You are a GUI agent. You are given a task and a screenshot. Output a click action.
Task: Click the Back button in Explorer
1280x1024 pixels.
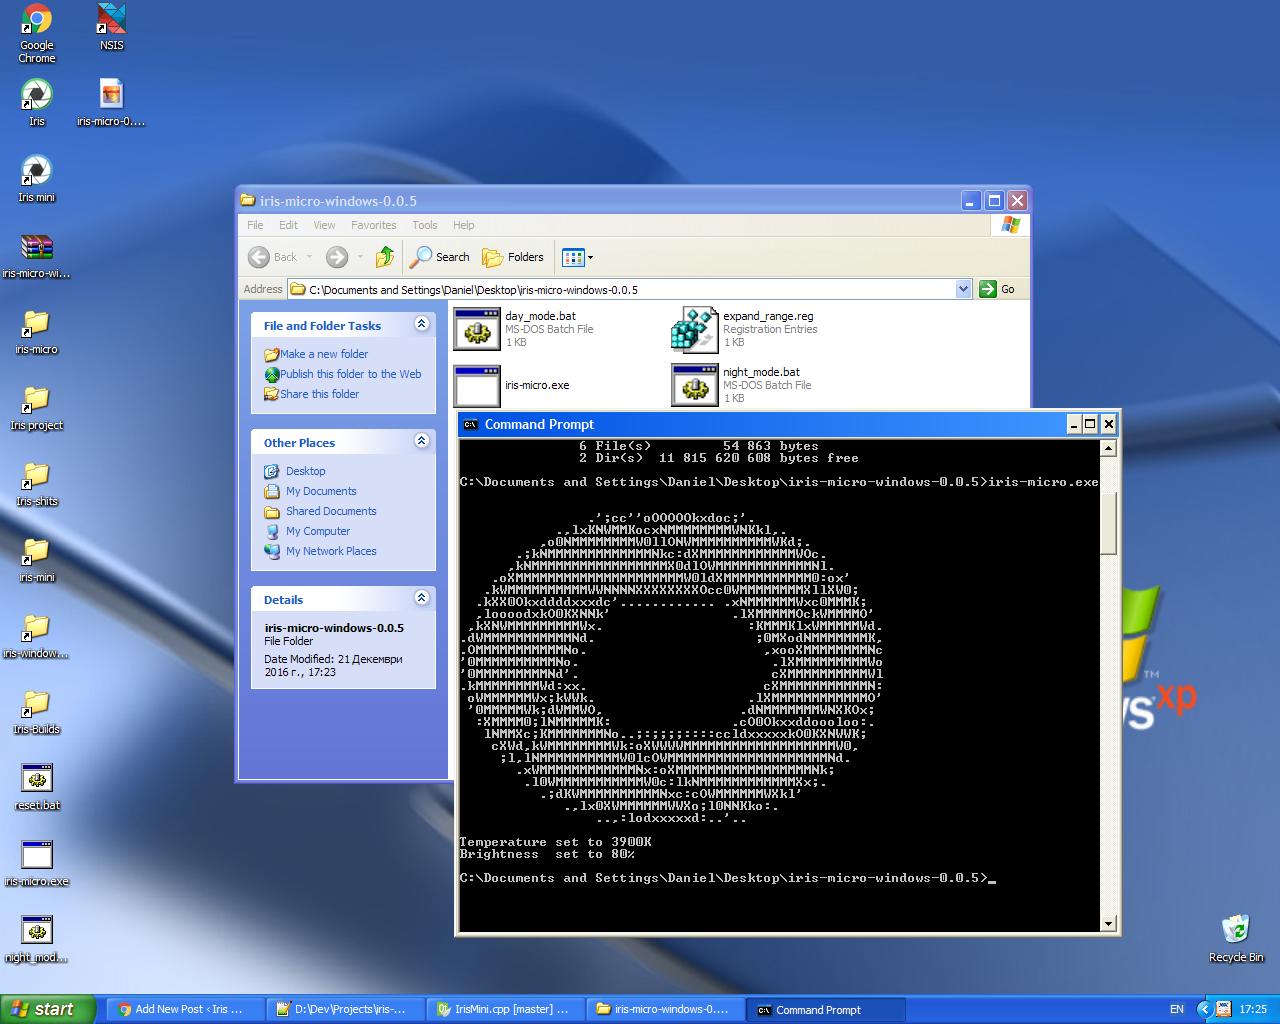click(x=273, y=257)
